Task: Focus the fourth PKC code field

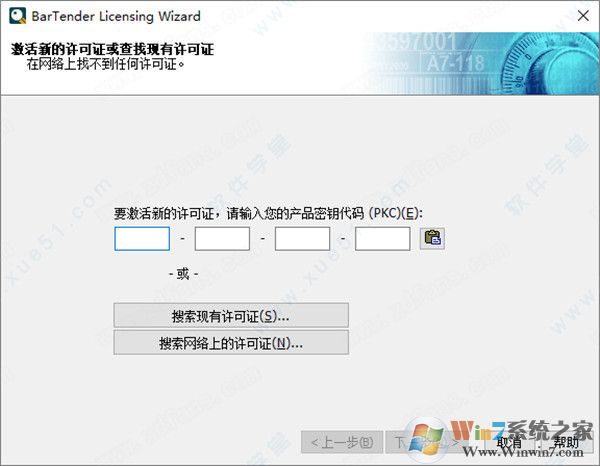Action: tap(383, 239)
